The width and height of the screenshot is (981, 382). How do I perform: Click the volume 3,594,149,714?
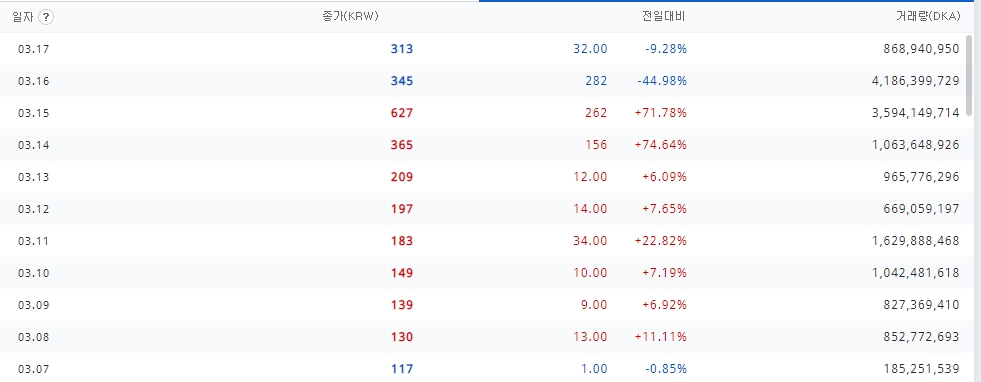point(915,113)
